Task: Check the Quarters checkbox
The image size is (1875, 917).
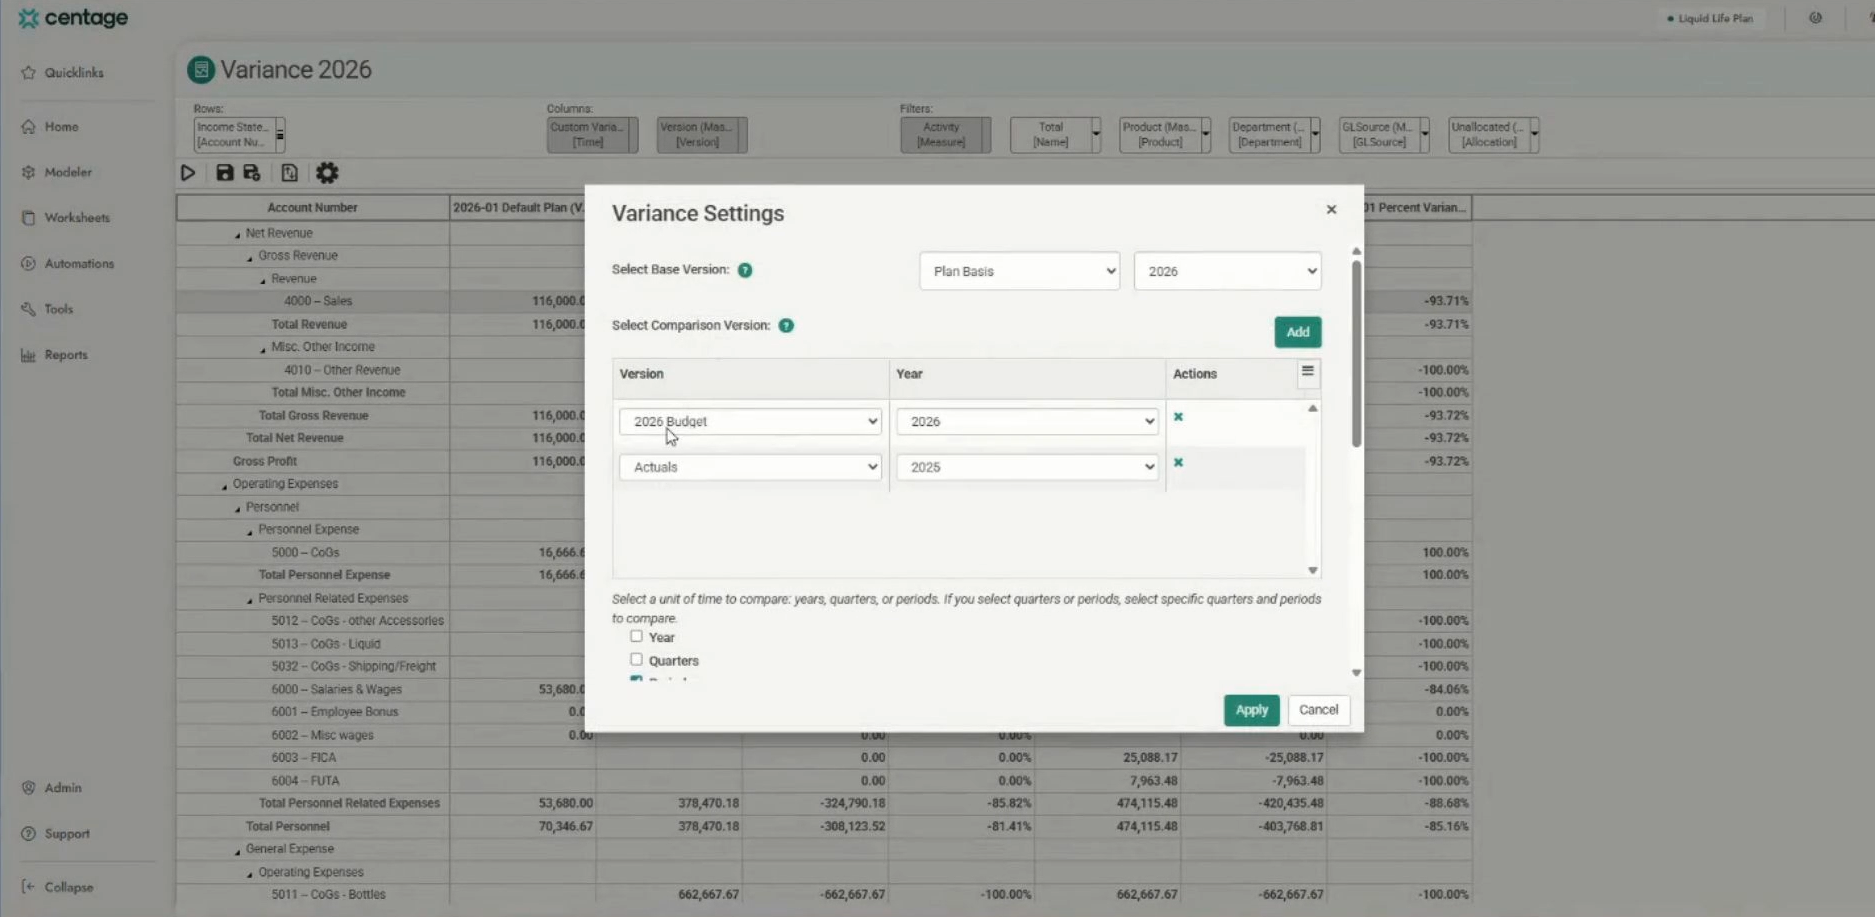Action: 636,660
